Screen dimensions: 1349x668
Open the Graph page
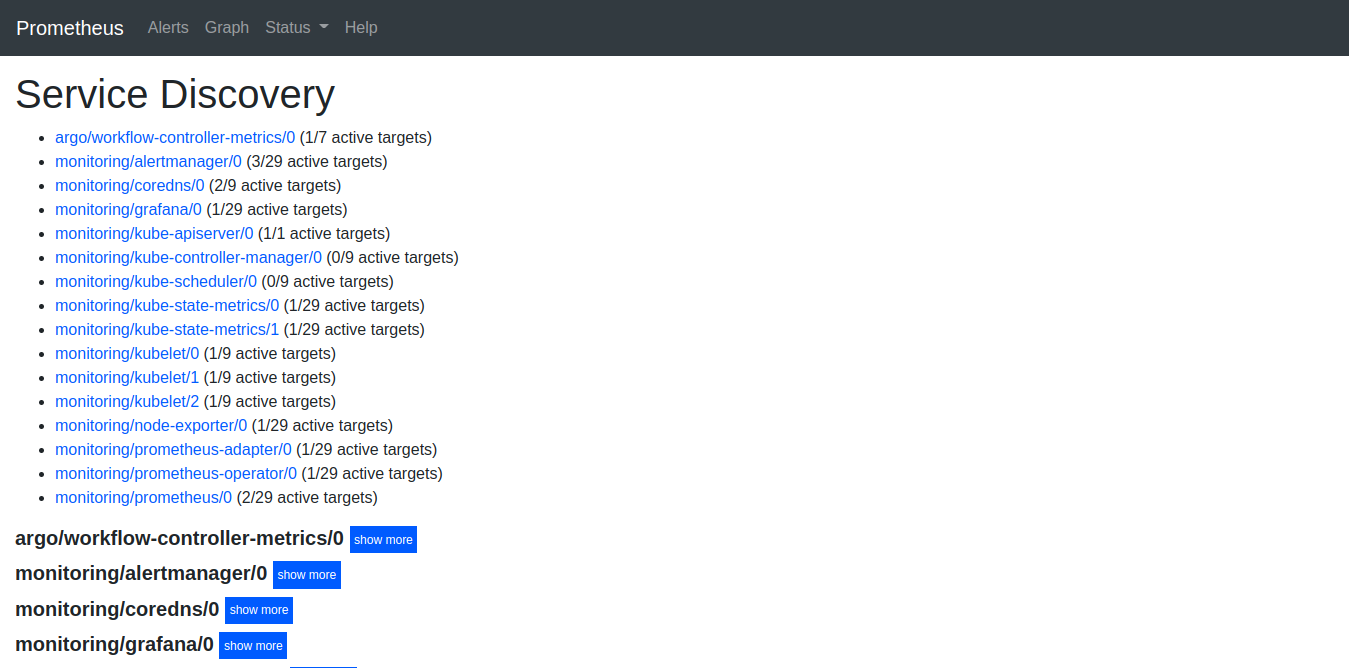pos(226,27)
